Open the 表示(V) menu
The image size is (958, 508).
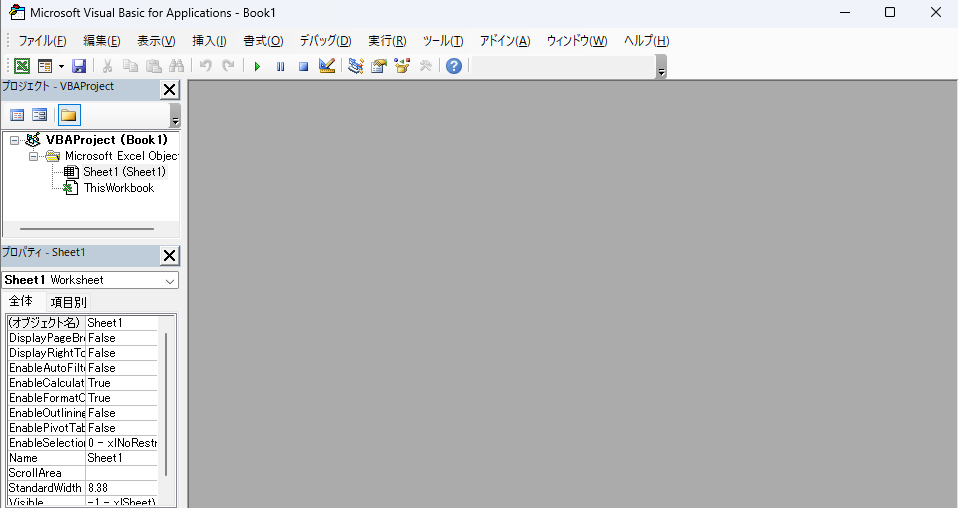coord(156,41)
